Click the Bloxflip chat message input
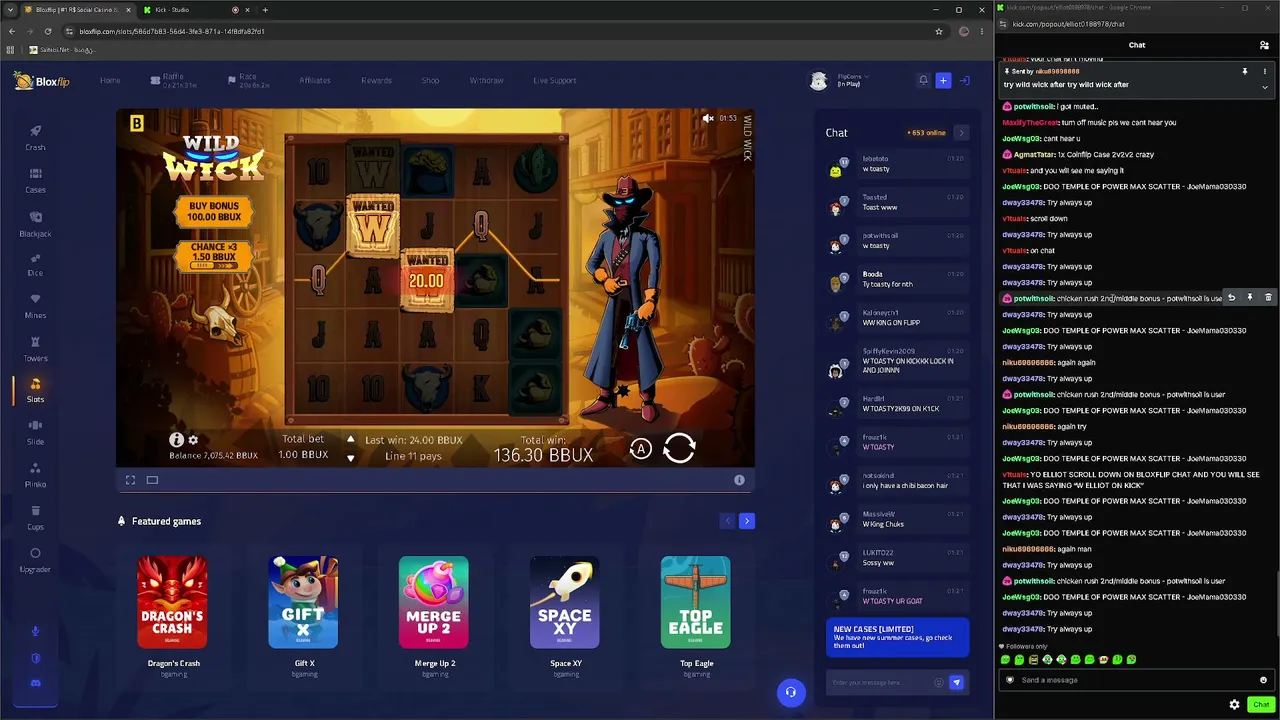This screenshot has height=720, width=1280. coord(880,682)
